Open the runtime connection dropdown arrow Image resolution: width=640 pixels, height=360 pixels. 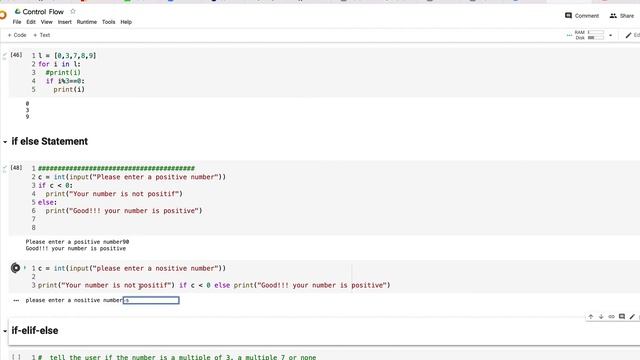[611, 36]
